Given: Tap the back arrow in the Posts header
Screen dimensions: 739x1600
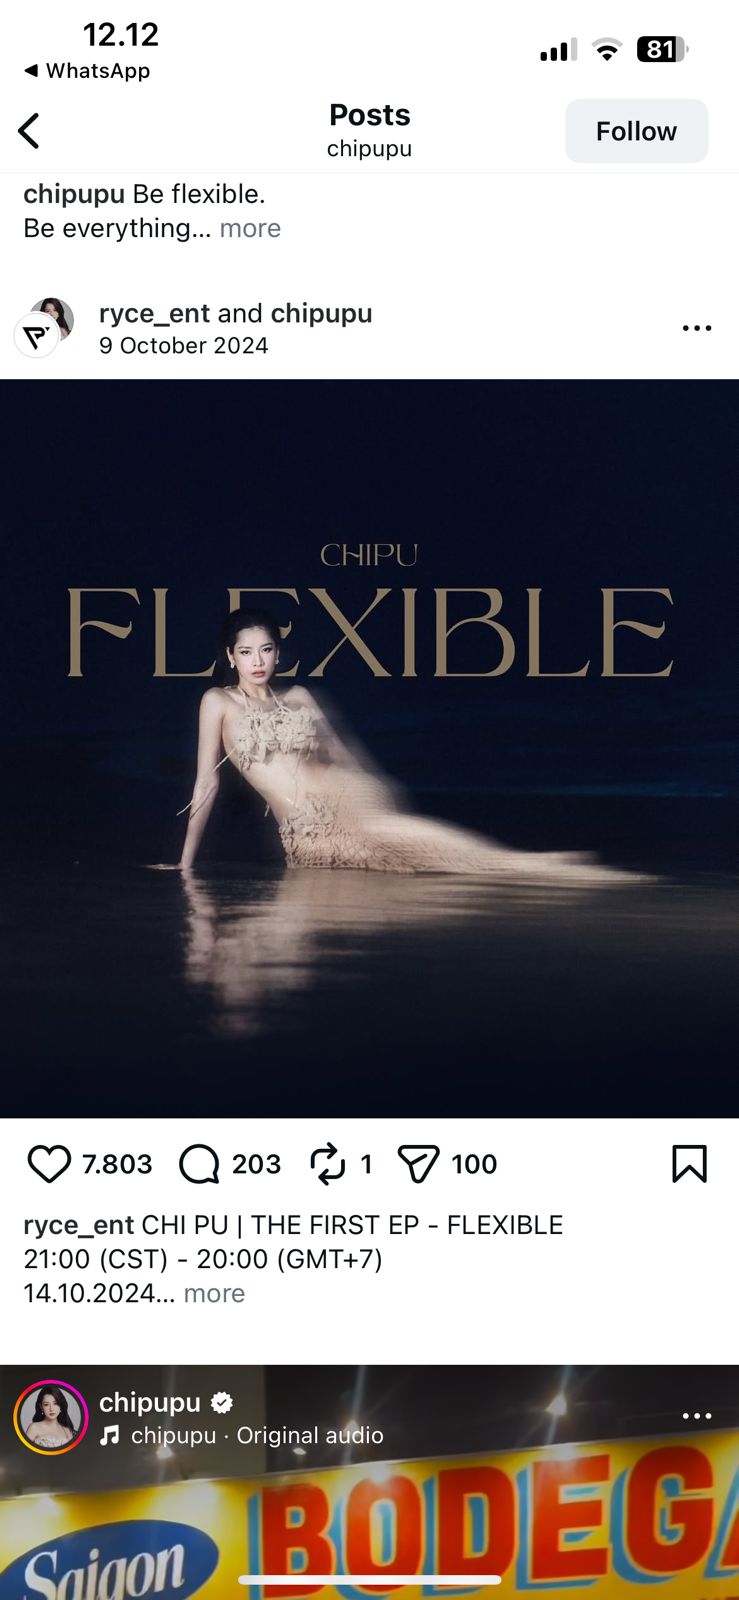Looking at the screenshot, I should [x=29, y=131].
